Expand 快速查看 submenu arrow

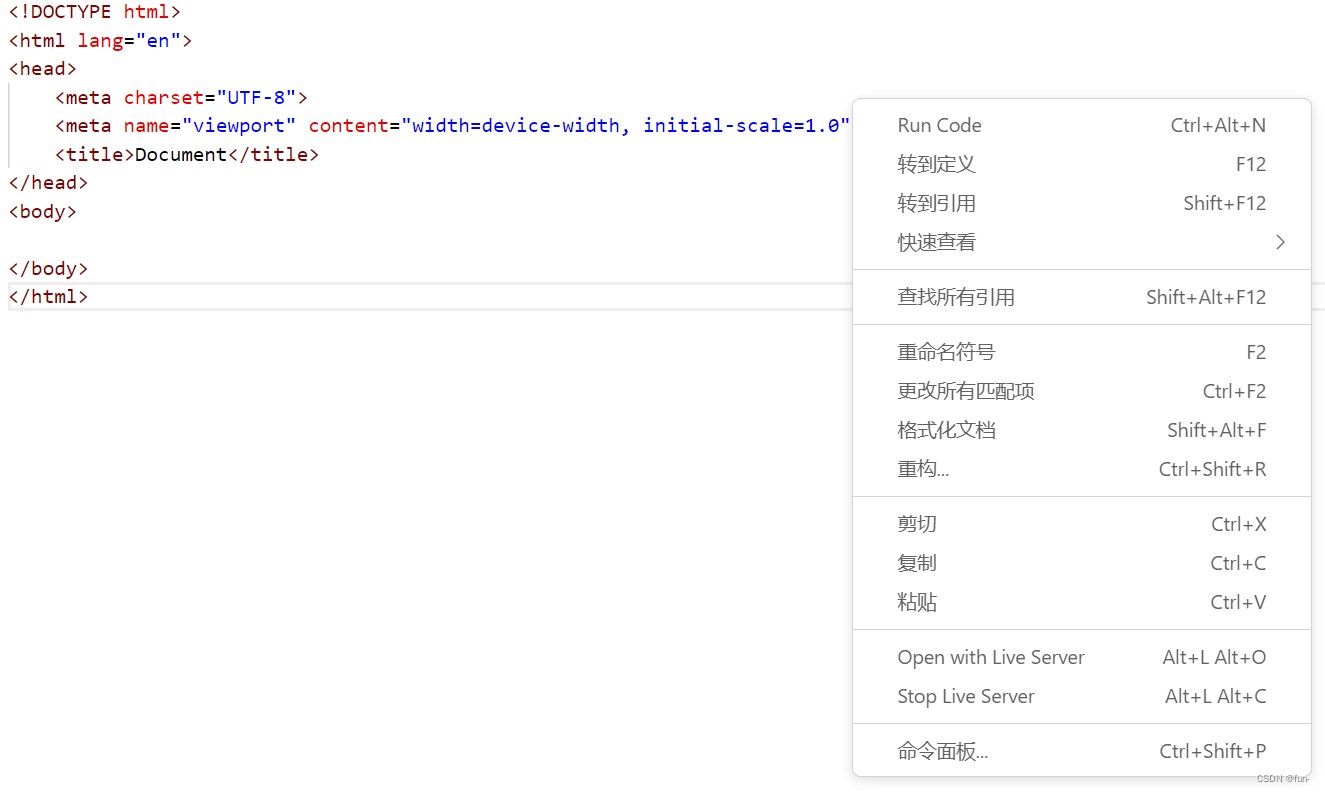(1280, 242)
